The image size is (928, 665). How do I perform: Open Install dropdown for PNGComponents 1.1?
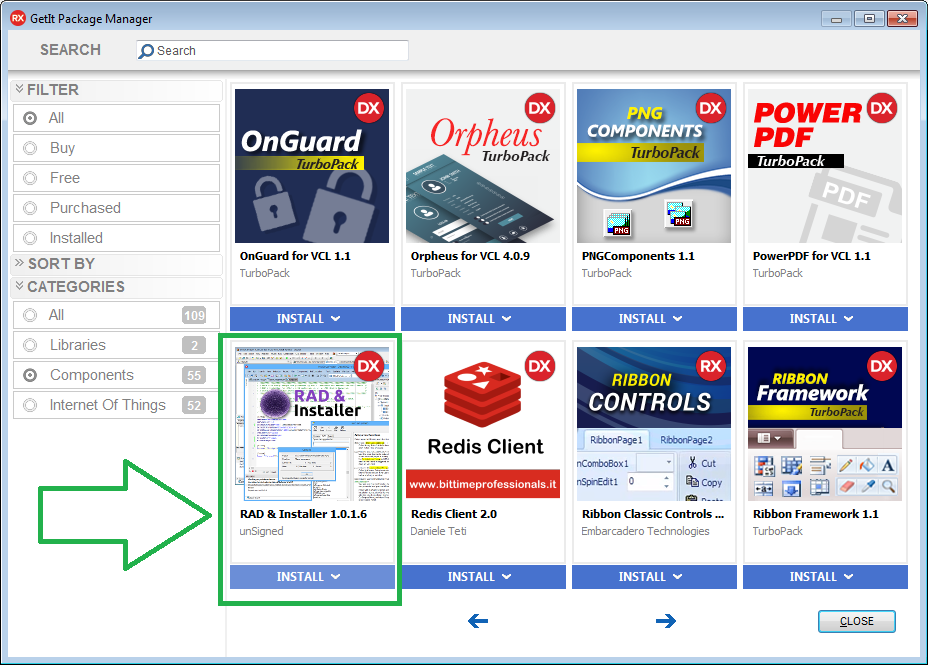click(654, 319)
